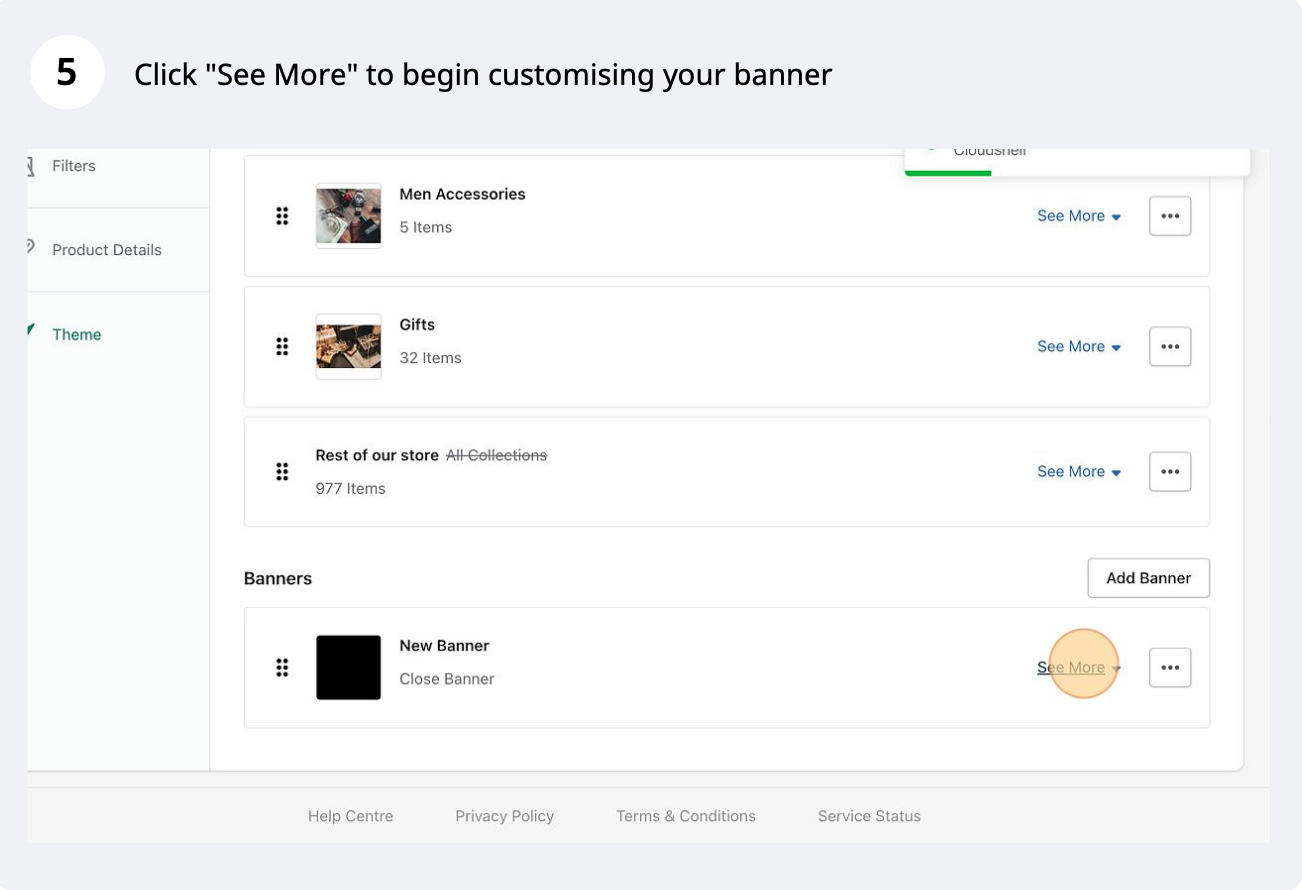Expand See More for Gifts
Viewport: 1302px width, 890px height.
click(1079, 347)
